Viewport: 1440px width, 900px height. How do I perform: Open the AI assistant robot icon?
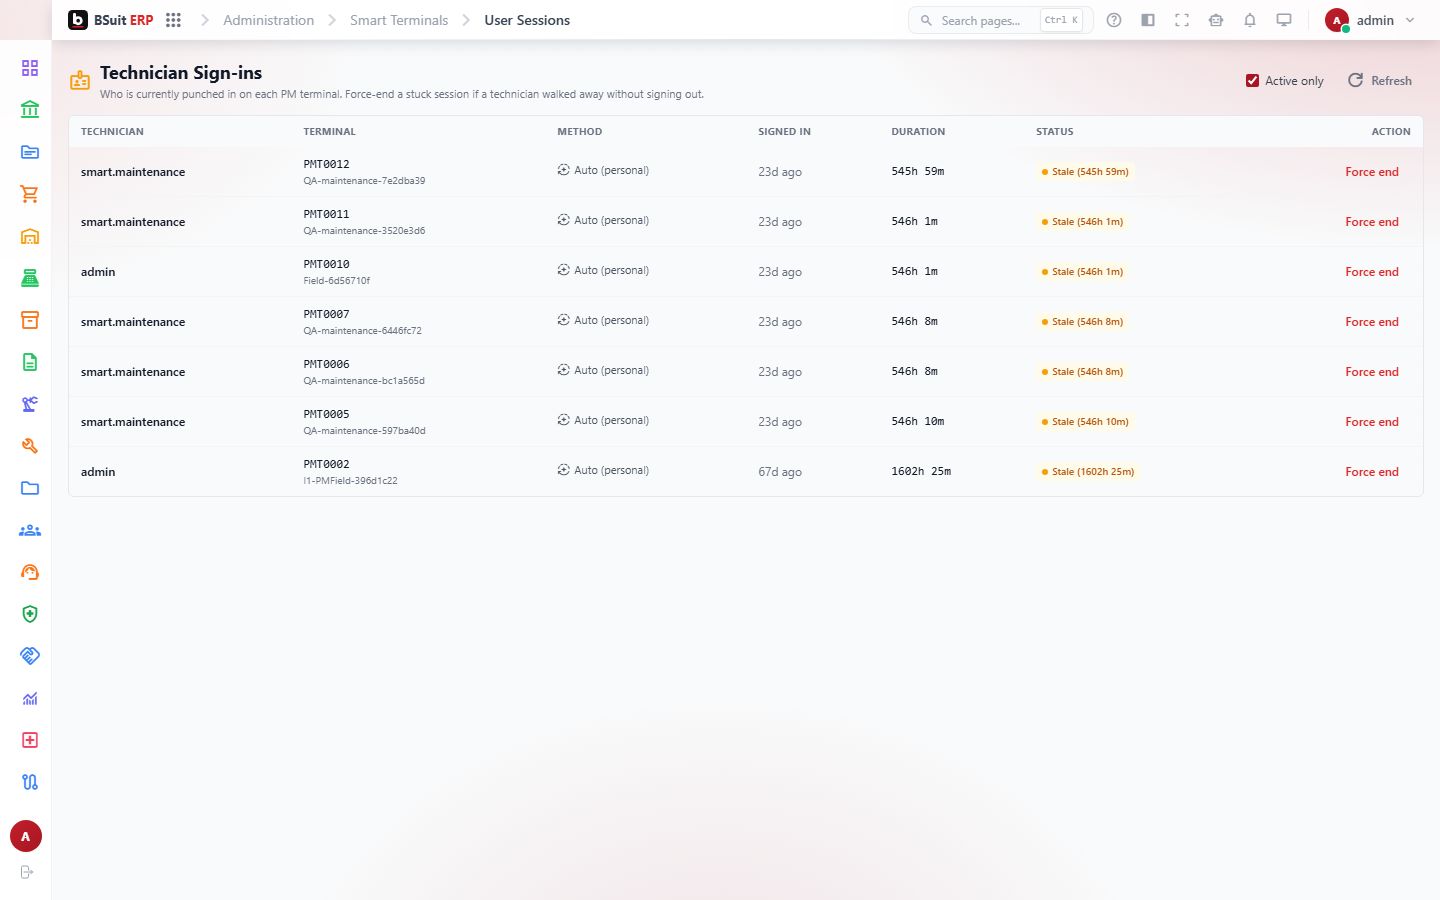(x=1216, y=20)
